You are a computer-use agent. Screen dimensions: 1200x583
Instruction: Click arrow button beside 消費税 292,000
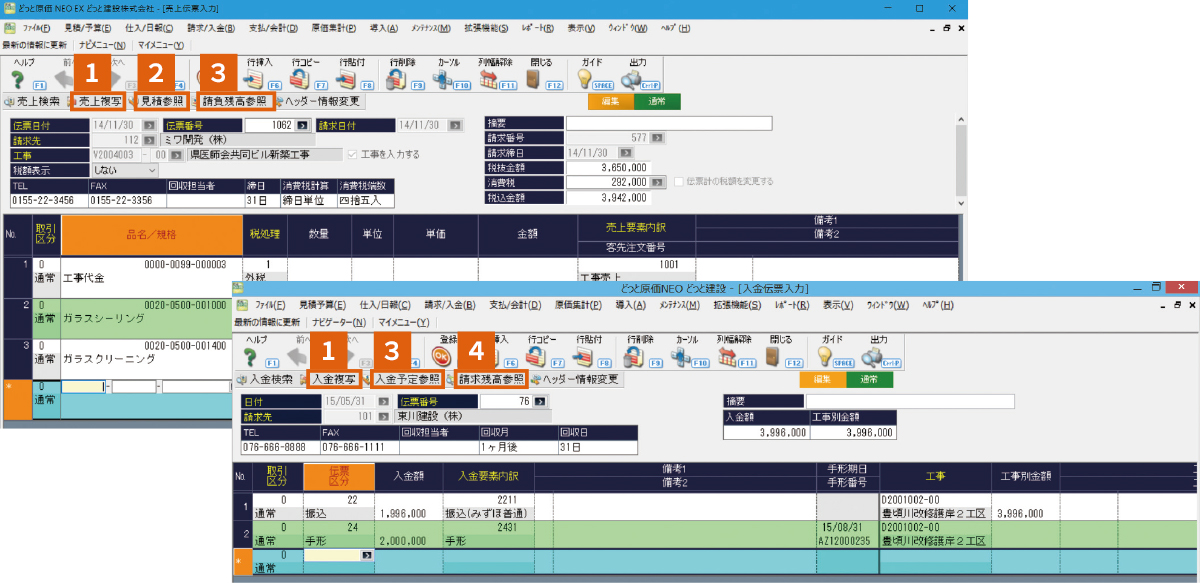657,182
